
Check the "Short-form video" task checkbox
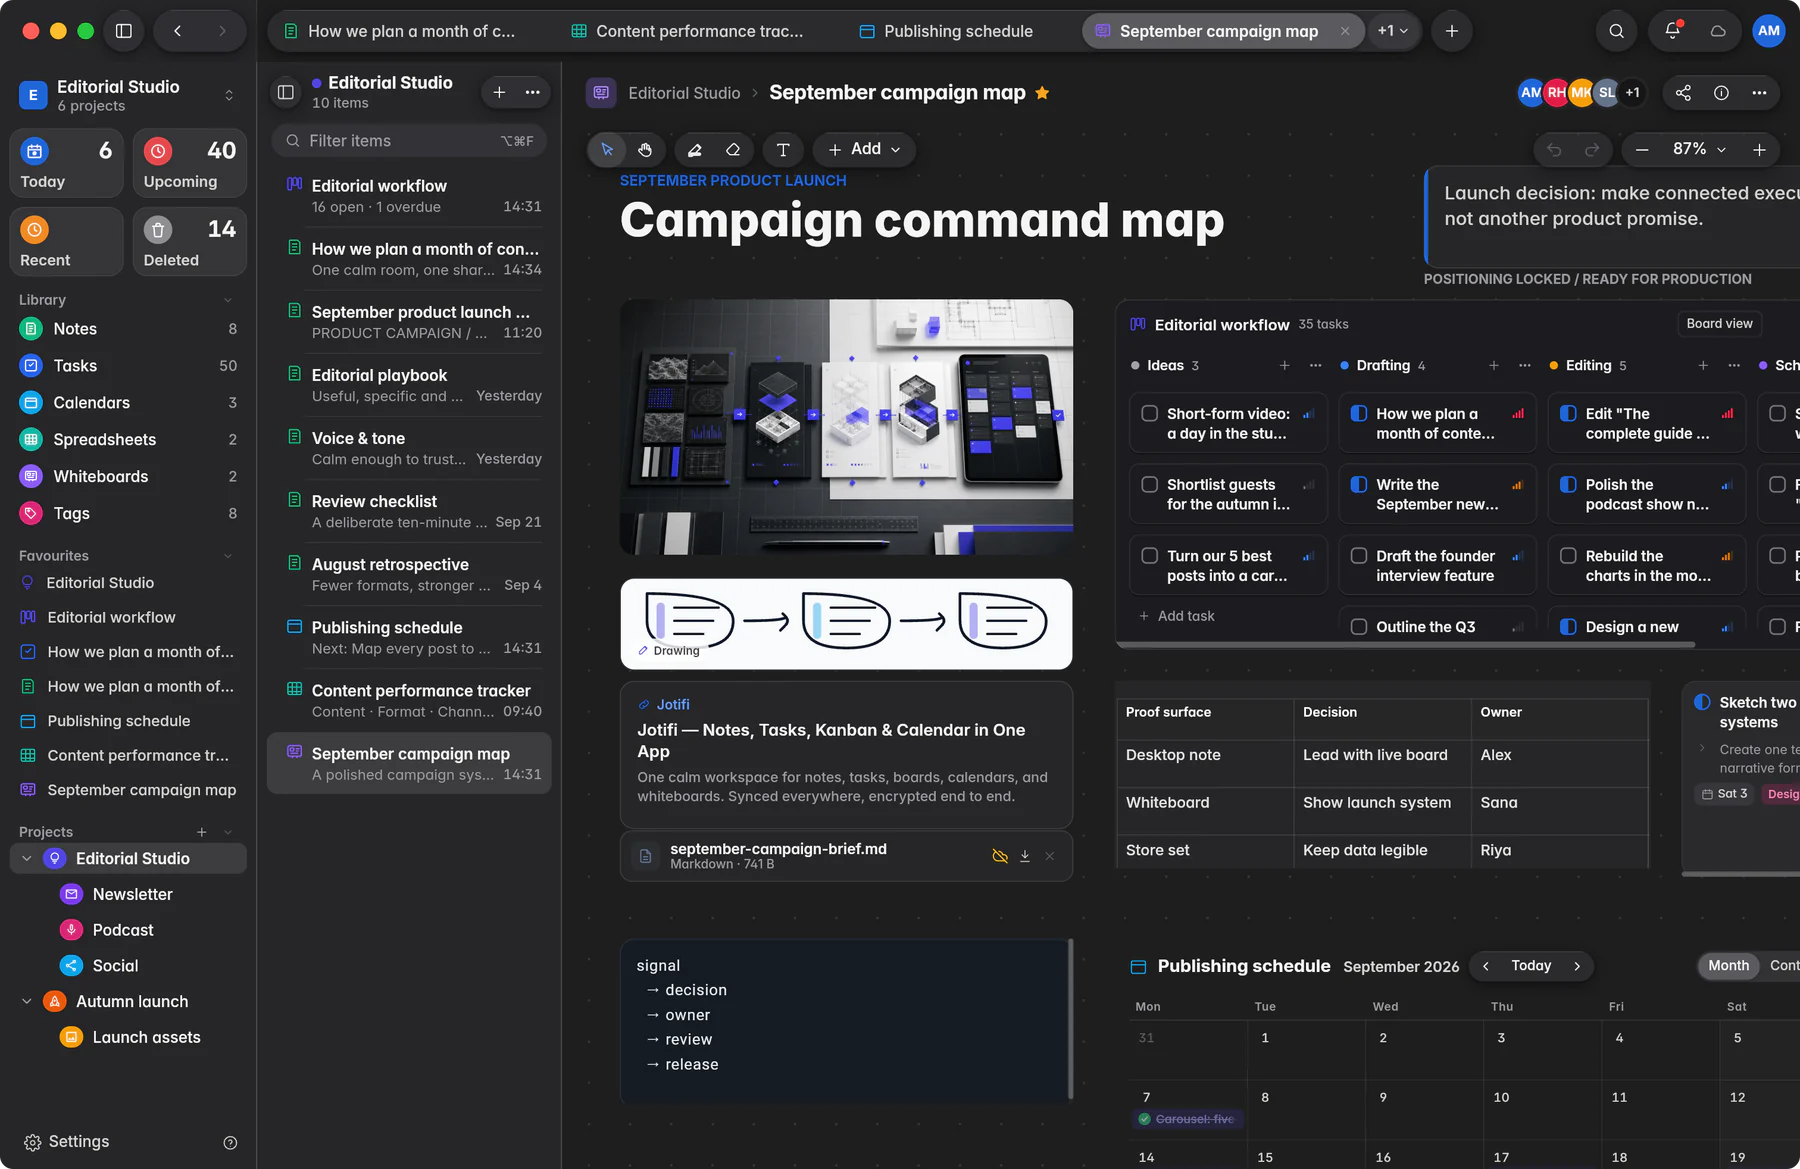click(x=1150, y=413)
